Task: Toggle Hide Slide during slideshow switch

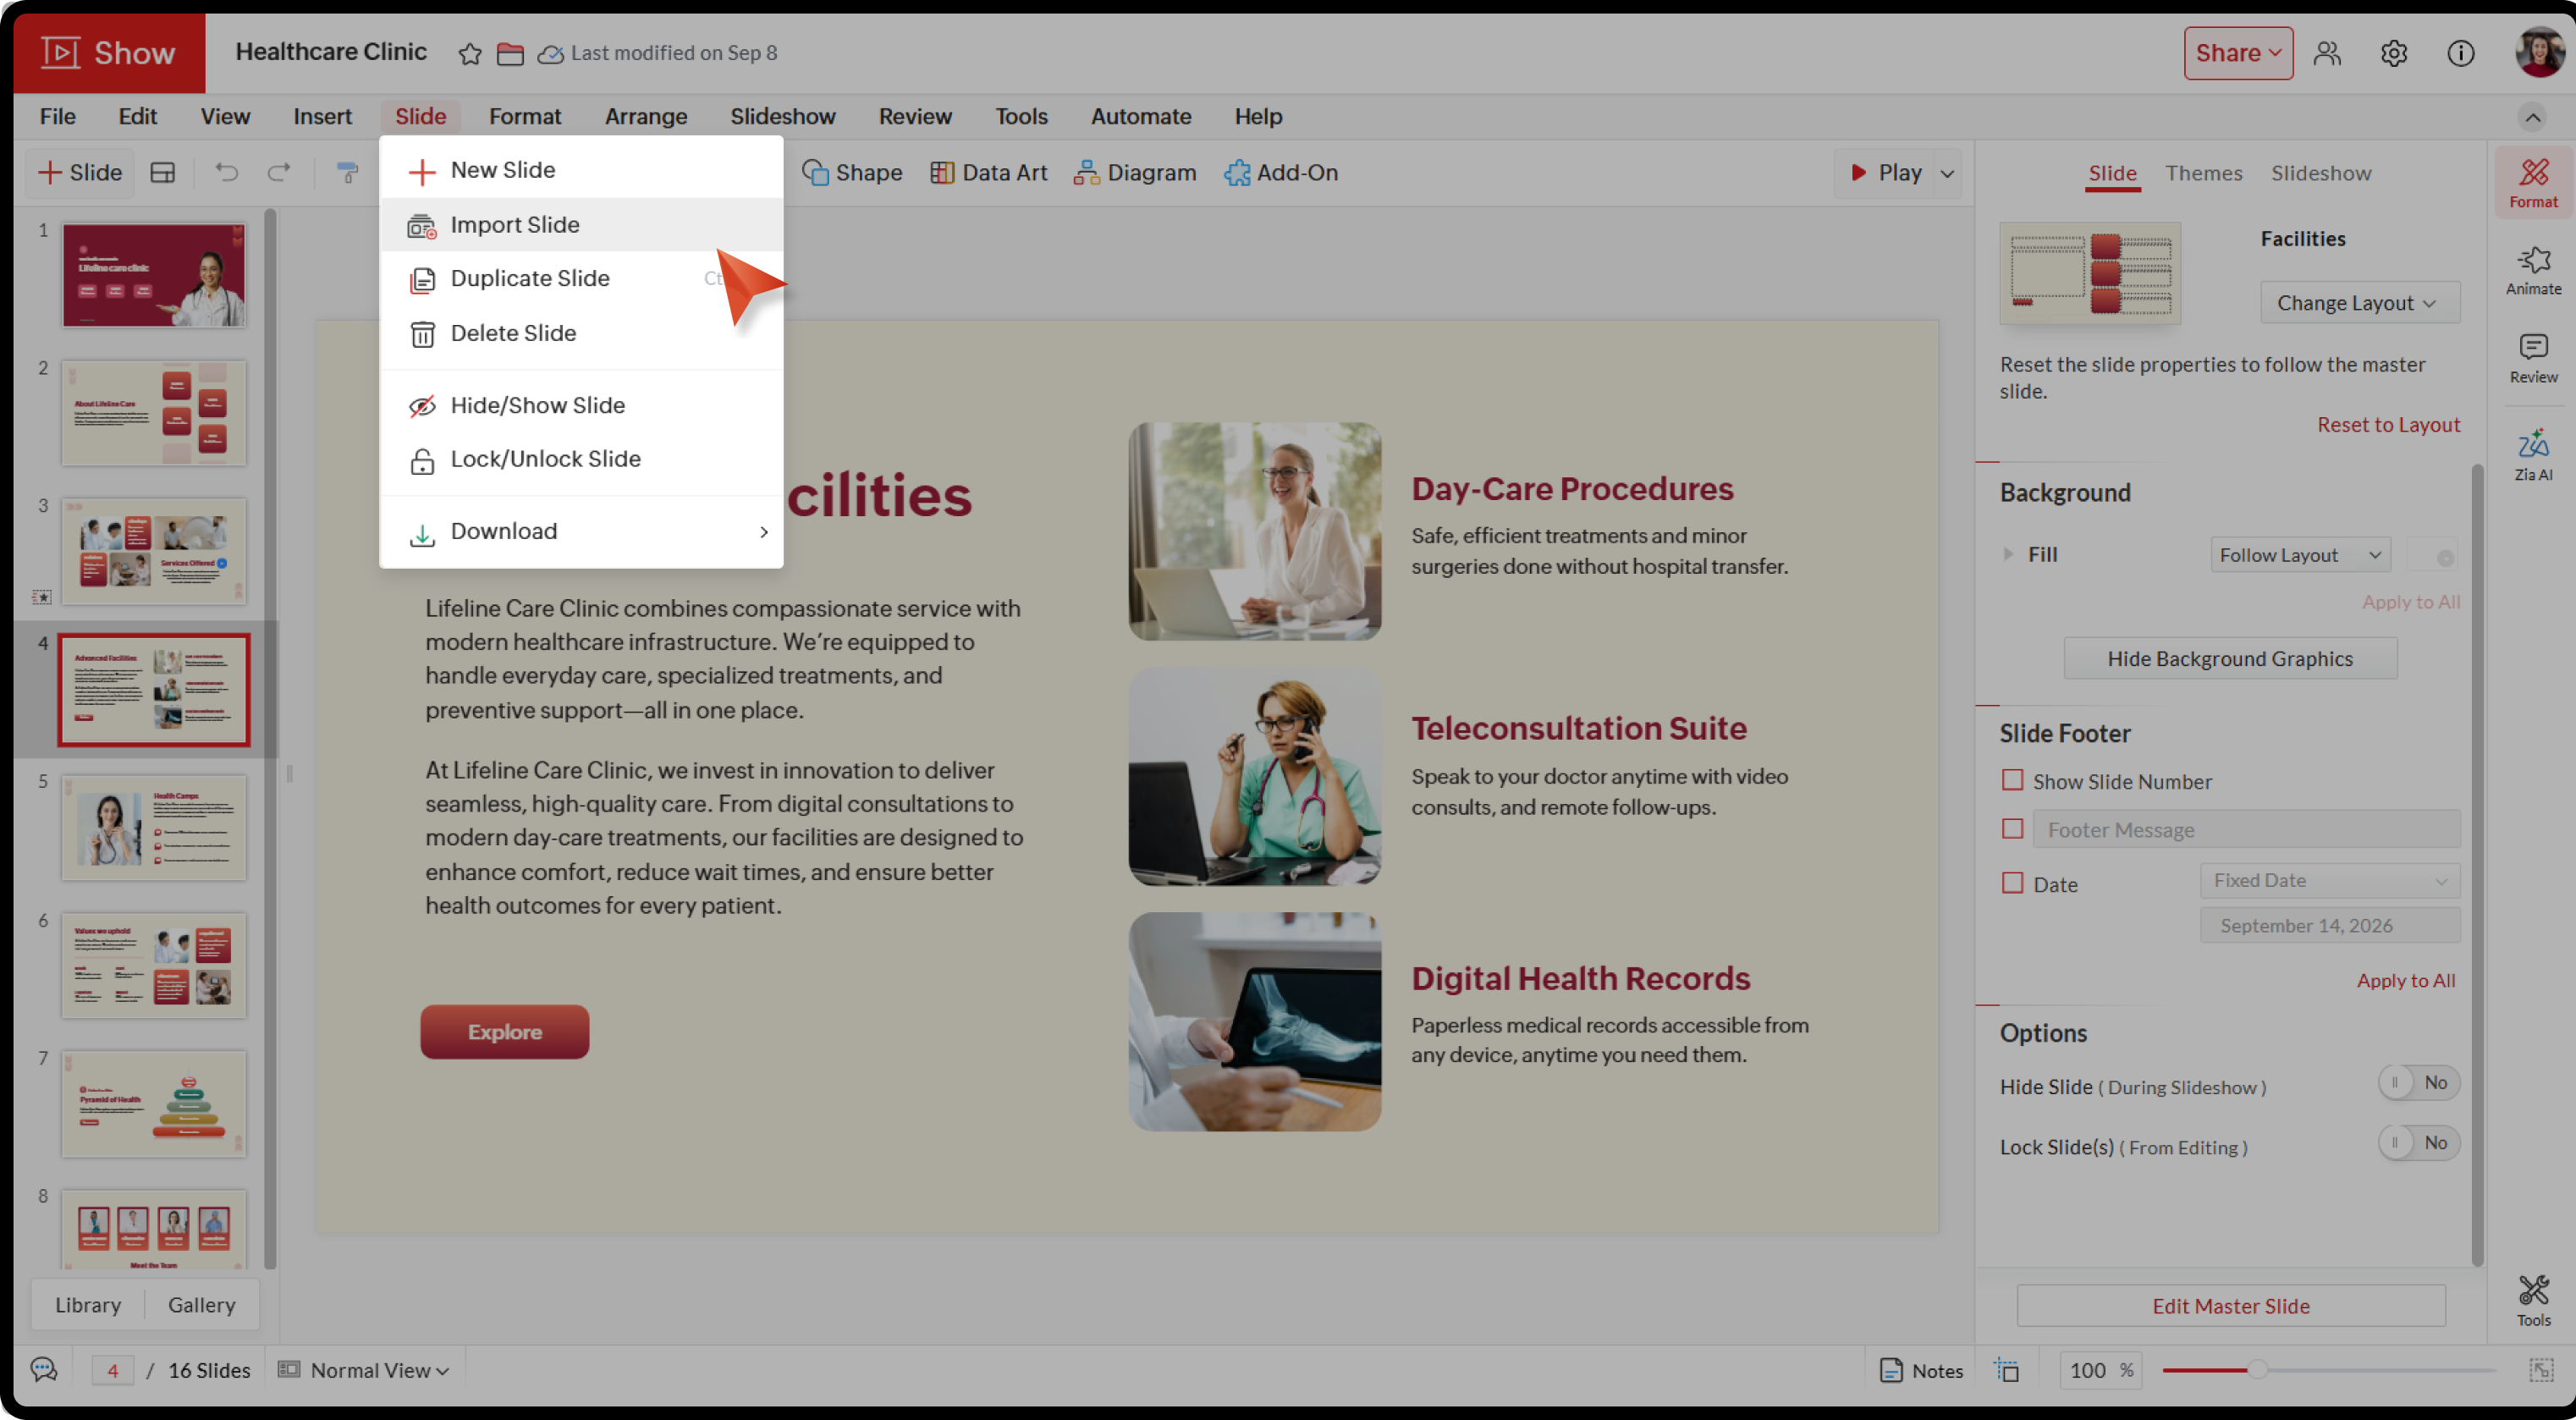Action: (2418, 1083)
